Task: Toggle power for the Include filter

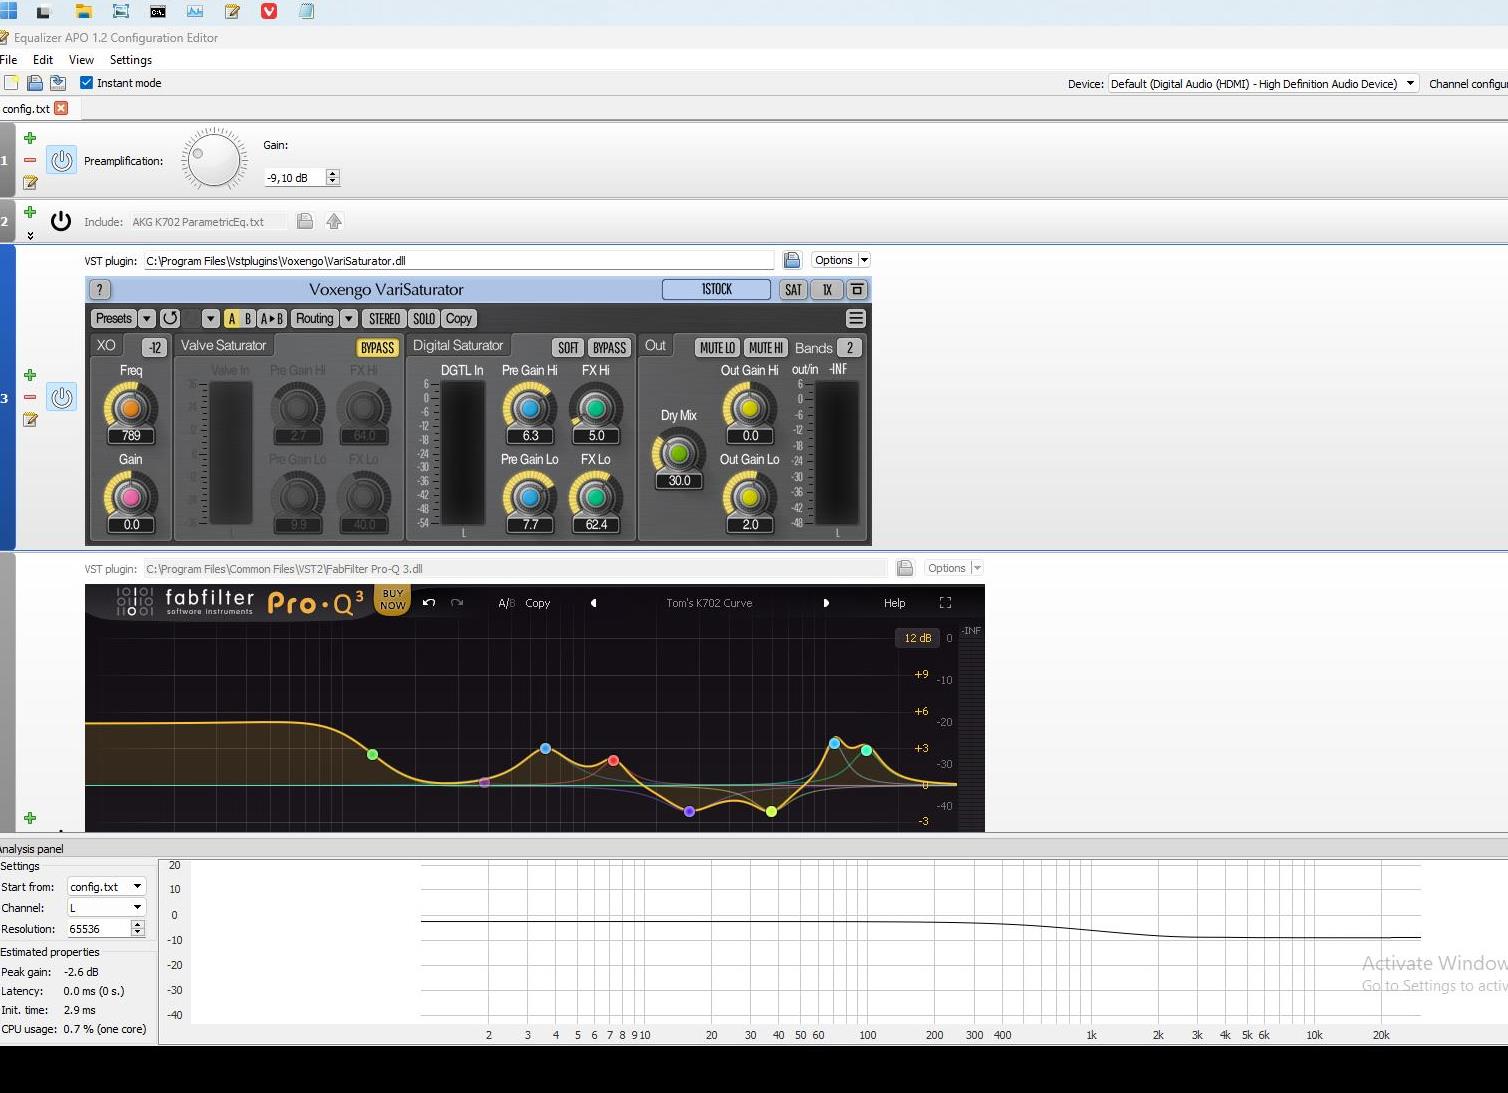Action: [x=61, y=221]
